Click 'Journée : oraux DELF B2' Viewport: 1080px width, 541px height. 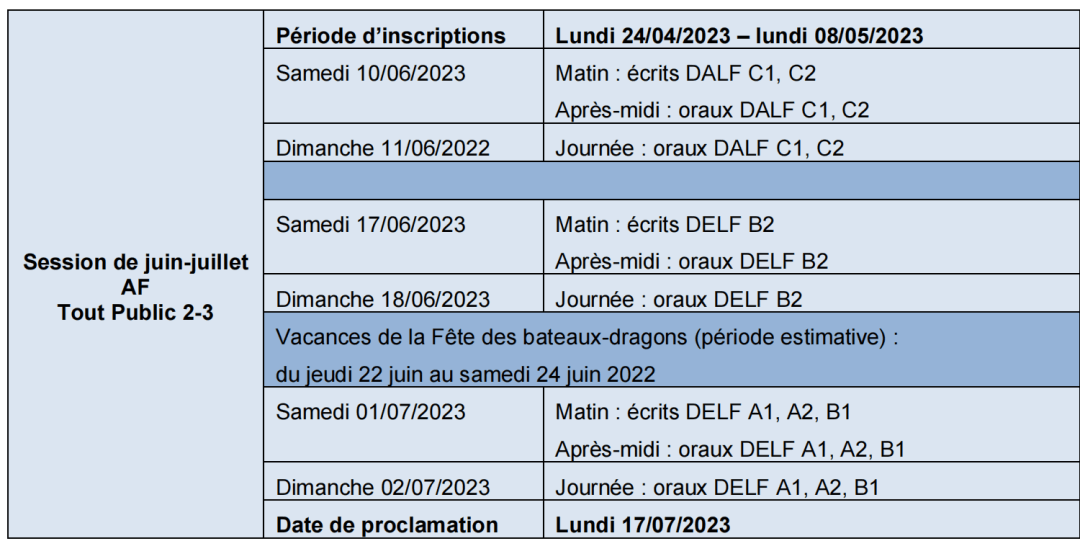[678, 300]
